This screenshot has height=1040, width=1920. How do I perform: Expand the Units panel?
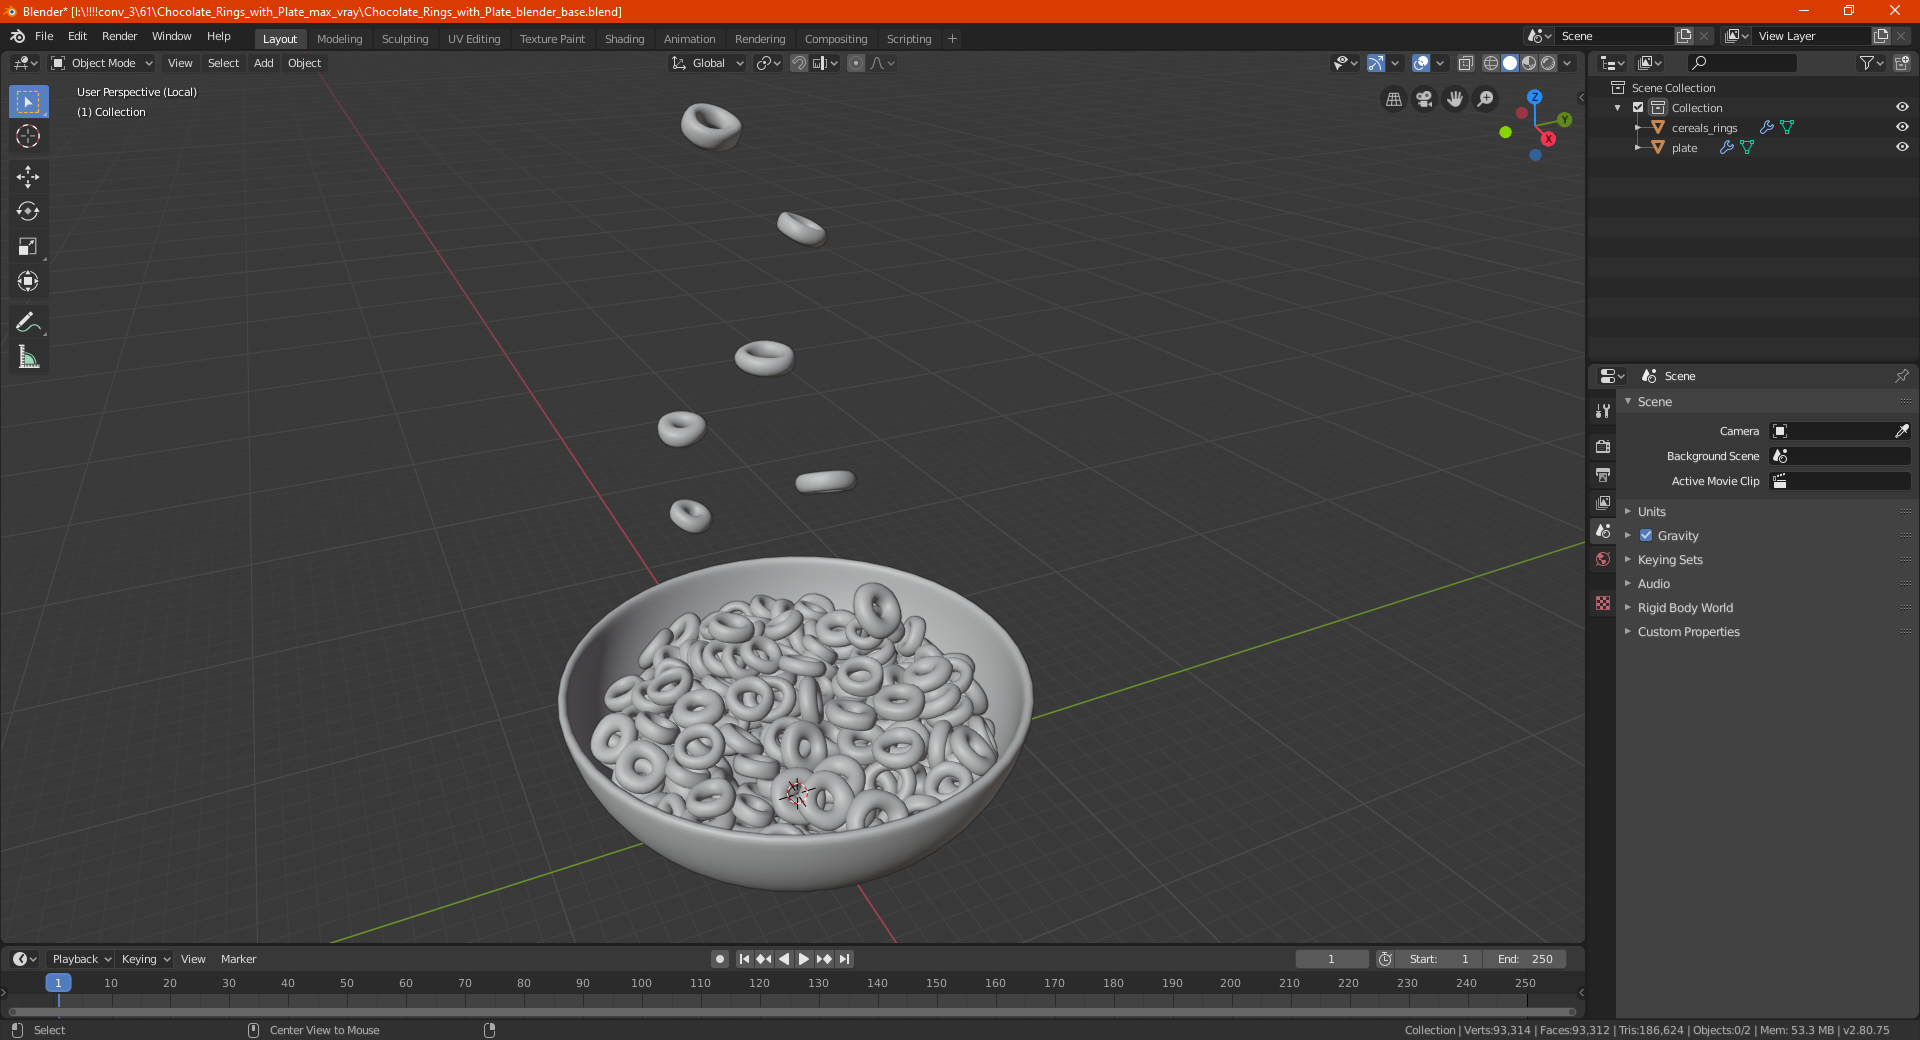[1651, 511]
